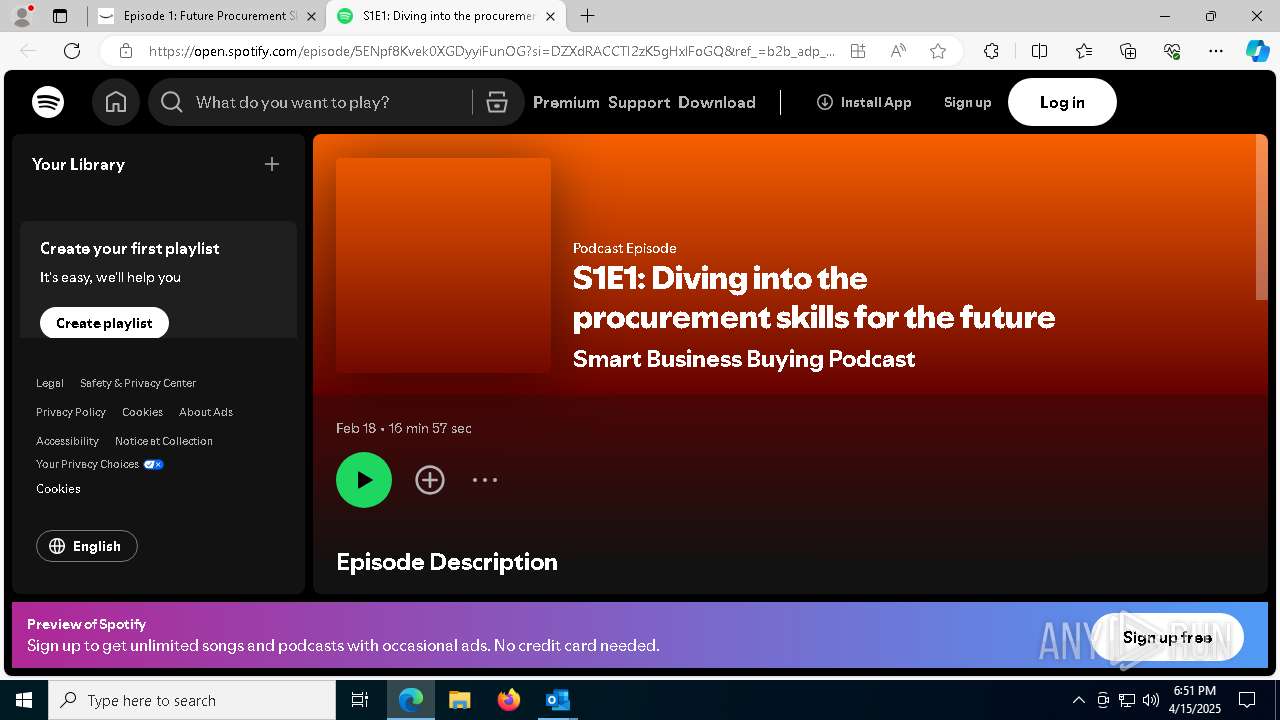Click plus icon in Your Library

[272, 164]
